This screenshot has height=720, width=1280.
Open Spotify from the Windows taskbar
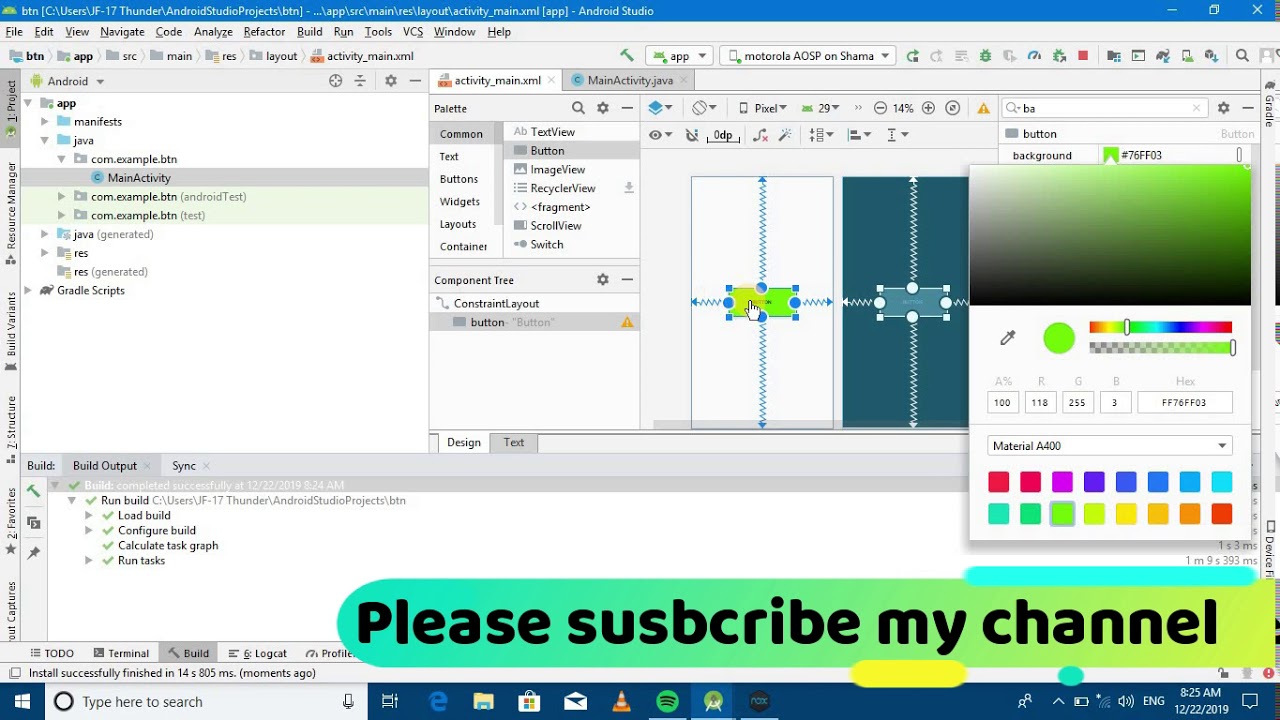click(667, 702)
